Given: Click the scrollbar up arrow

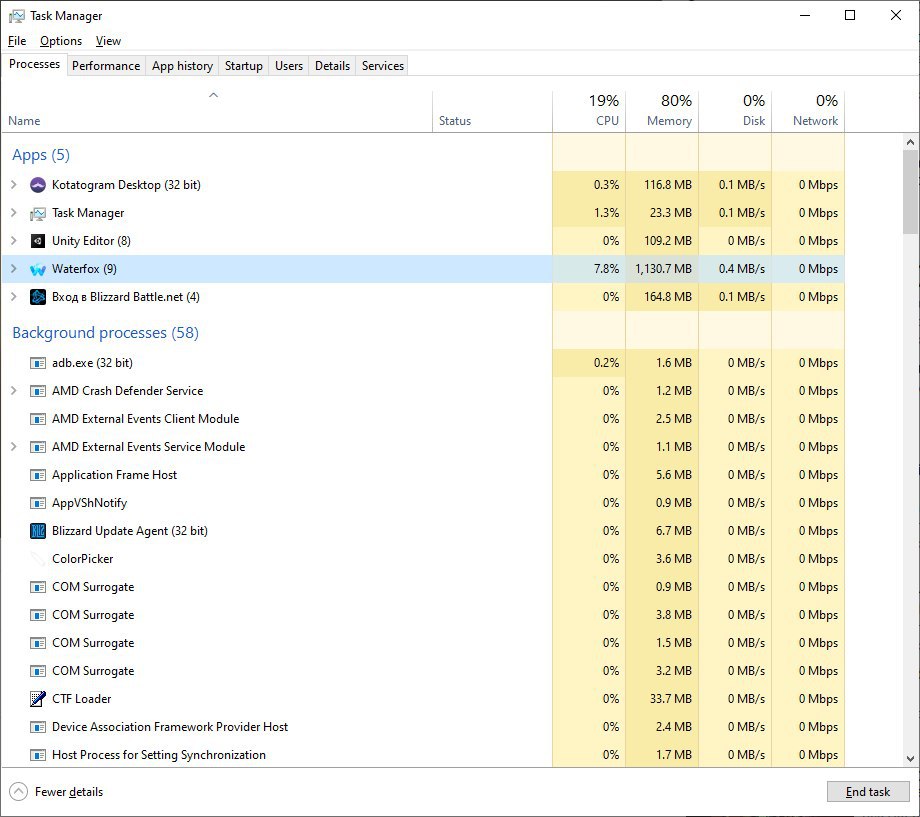Looking at the screenshot, I should tap(910, 142).
